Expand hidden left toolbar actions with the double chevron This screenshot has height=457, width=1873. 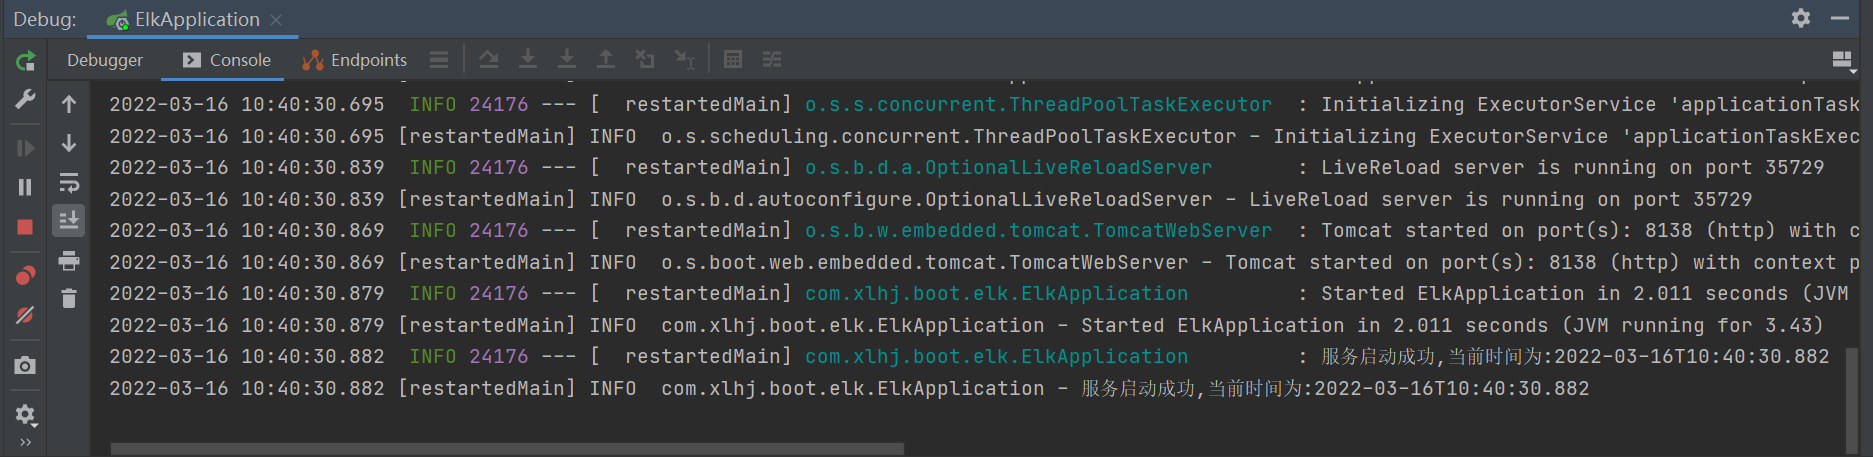pyautogui.click(x=25, y=442)
